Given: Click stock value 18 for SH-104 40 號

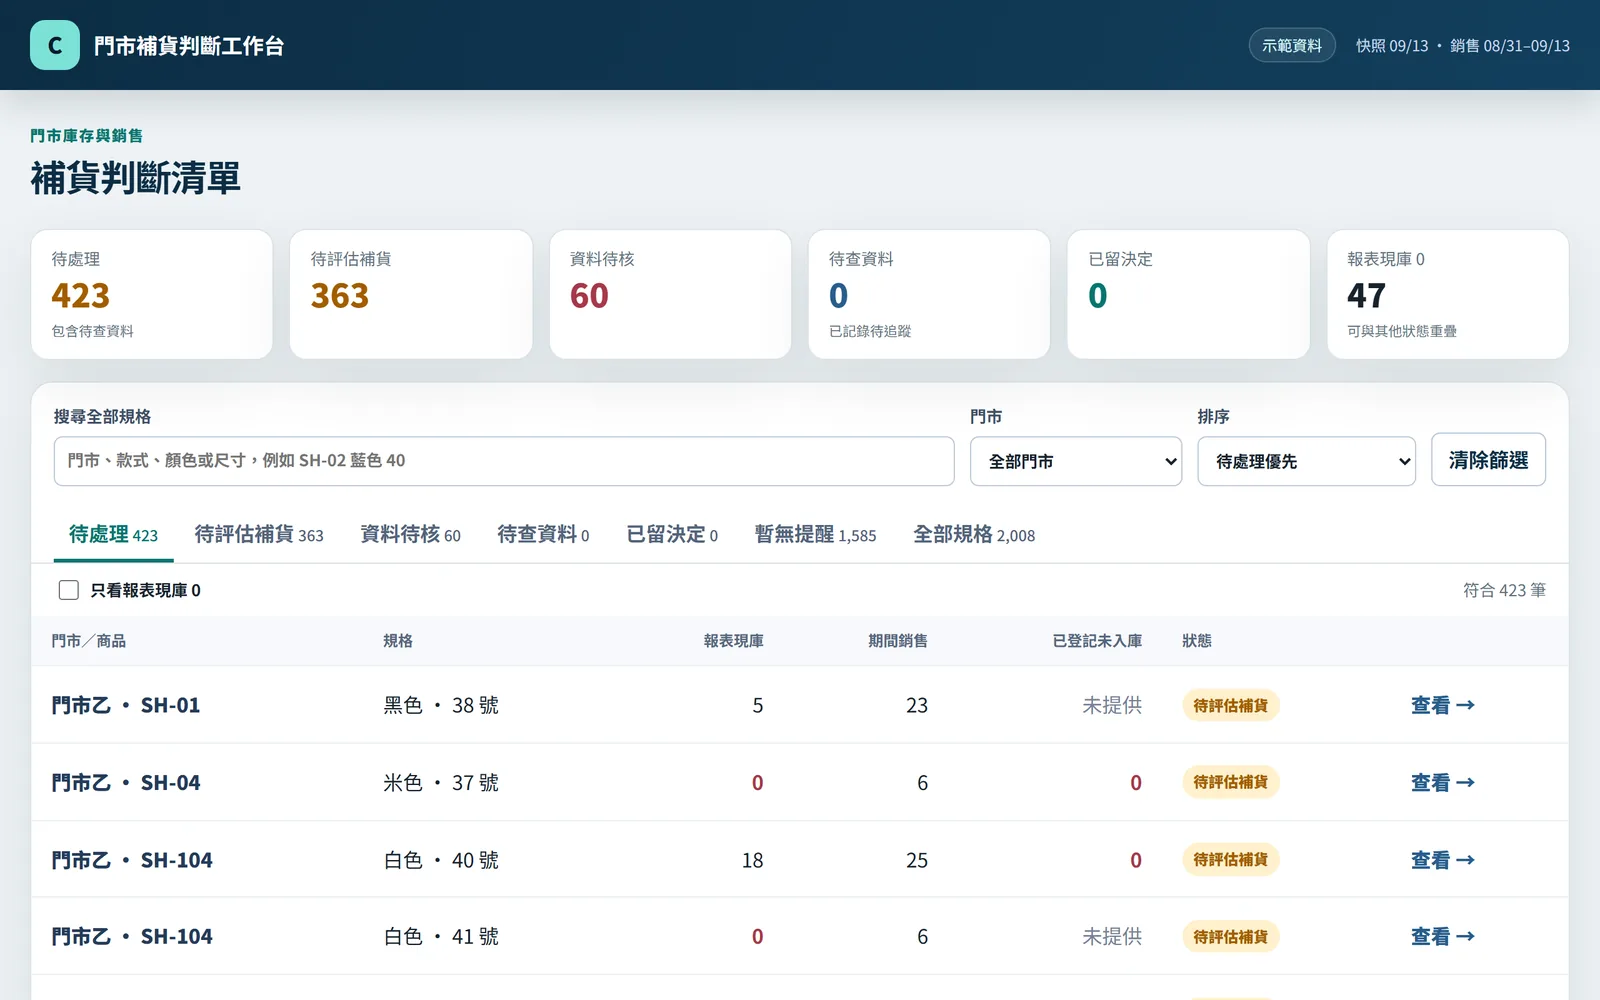Looking at the screenshot, I should 752,860.
